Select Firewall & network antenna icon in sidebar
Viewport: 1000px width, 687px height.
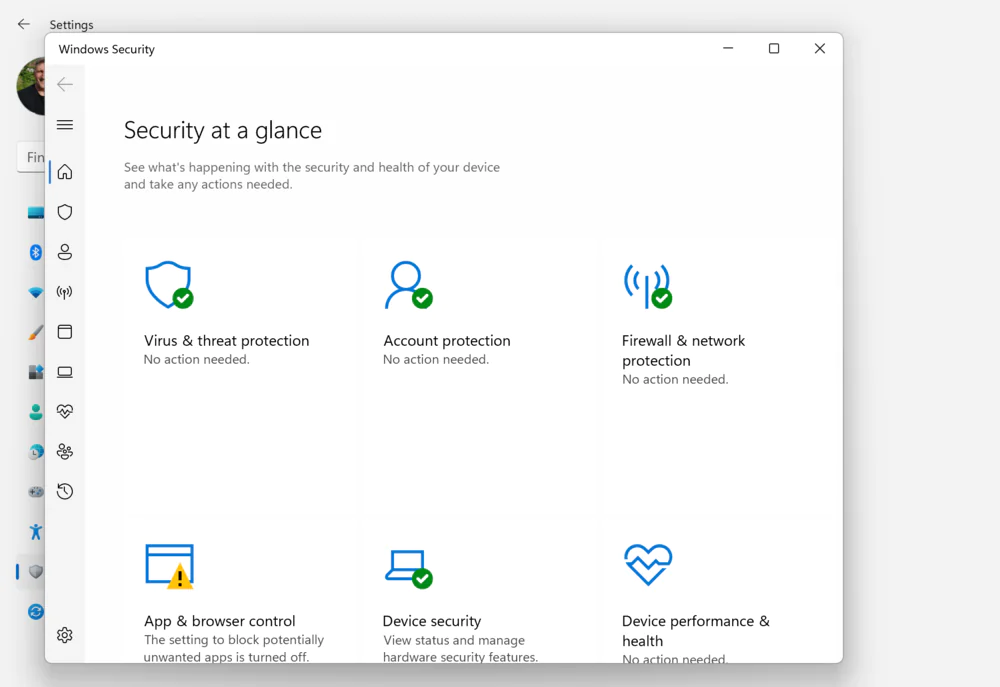coord(65,292)
